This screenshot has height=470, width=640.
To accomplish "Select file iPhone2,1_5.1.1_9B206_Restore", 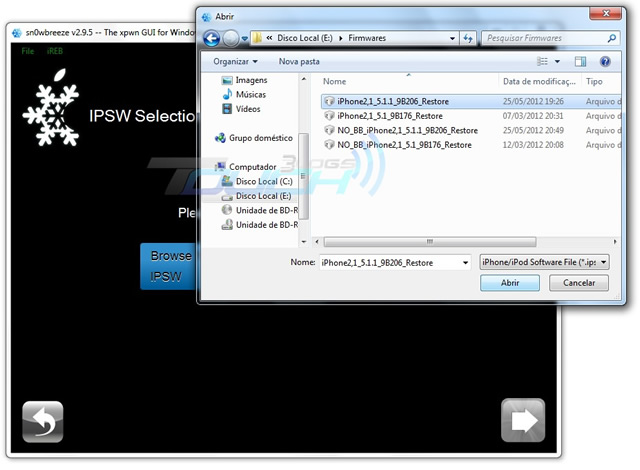I will pos(471,101).
